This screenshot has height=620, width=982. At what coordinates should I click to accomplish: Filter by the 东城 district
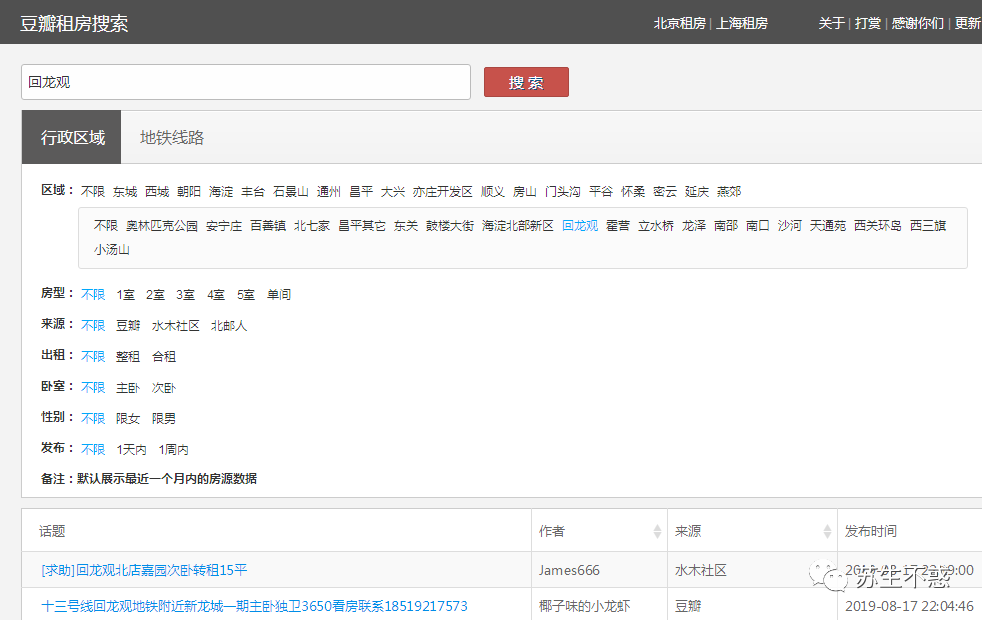coord(125,192)
